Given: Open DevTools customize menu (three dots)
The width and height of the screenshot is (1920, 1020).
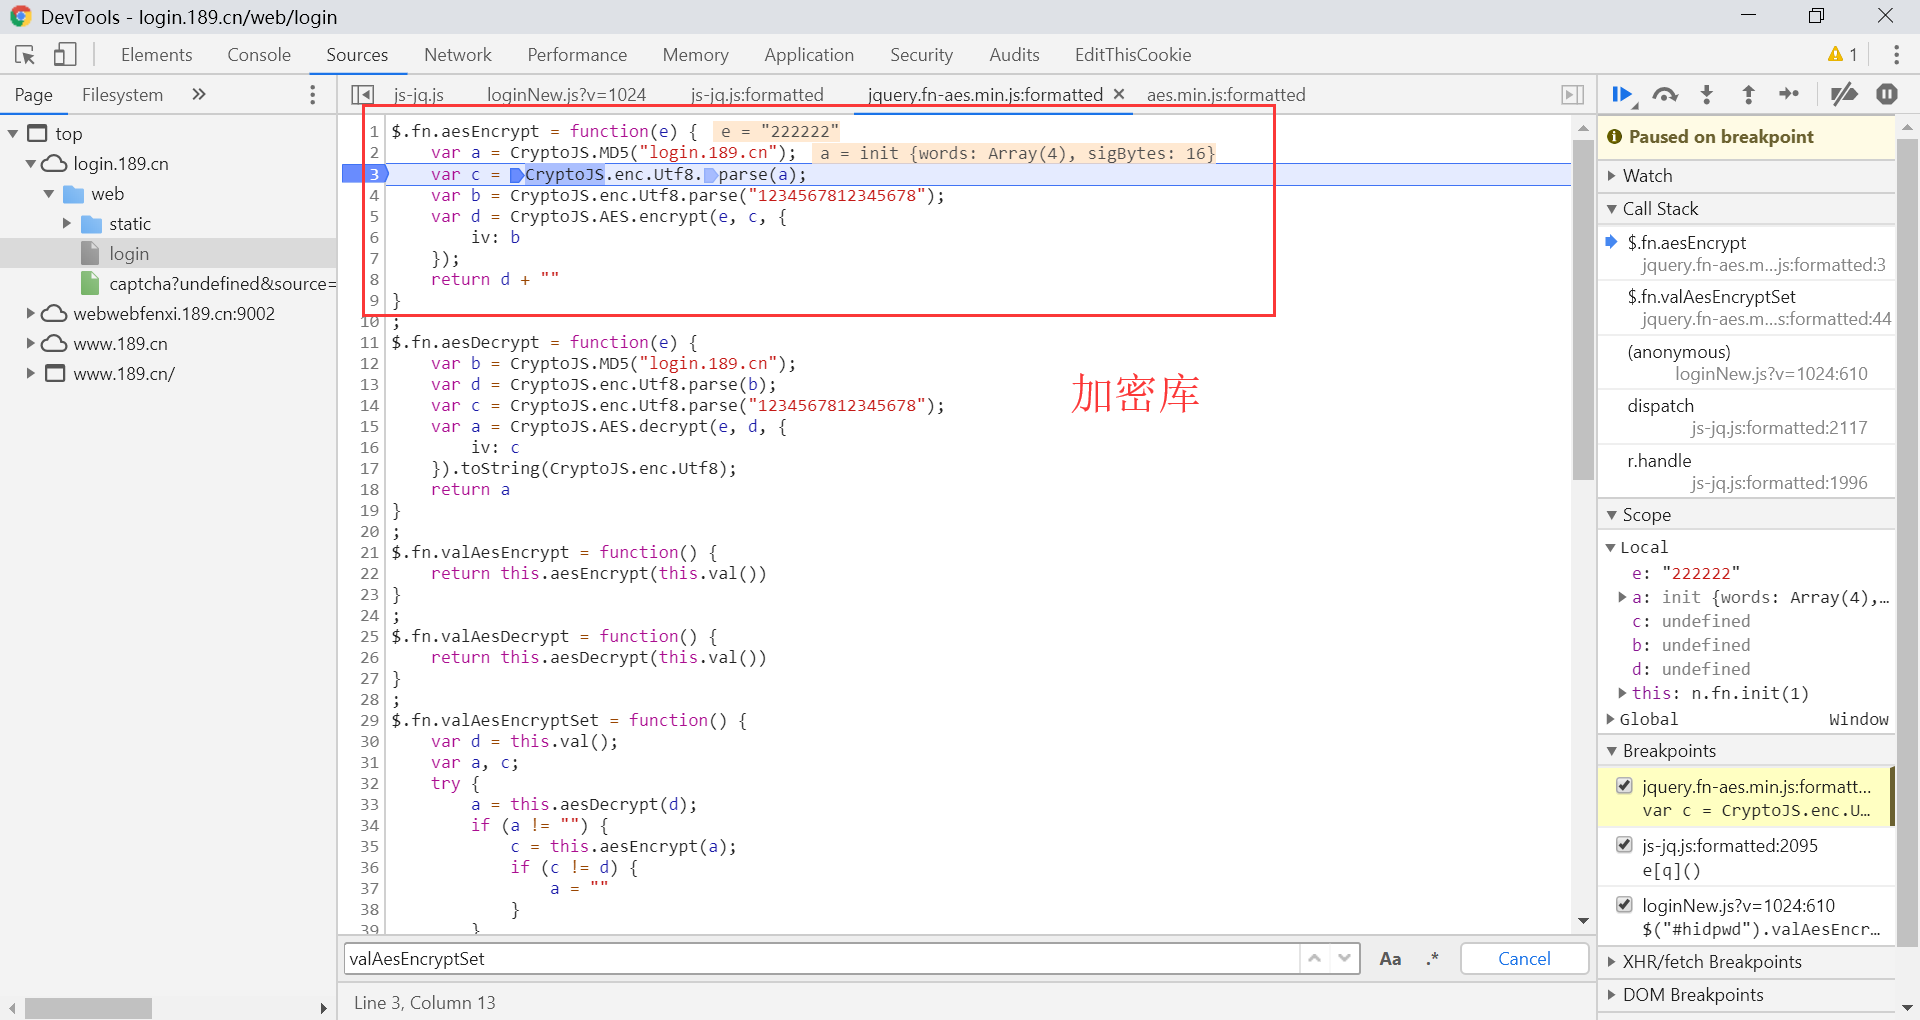Looking at the screenshot, I should coord(1896,55).
